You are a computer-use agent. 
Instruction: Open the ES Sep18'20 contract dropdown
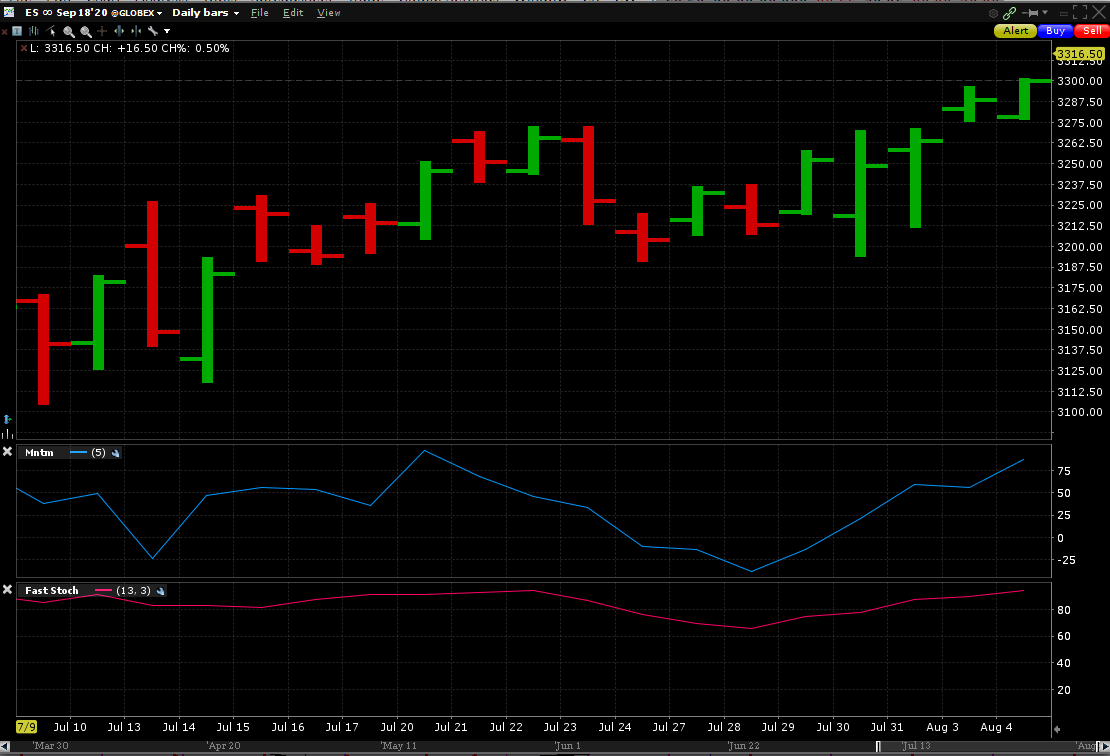click(x=93, y=13)
